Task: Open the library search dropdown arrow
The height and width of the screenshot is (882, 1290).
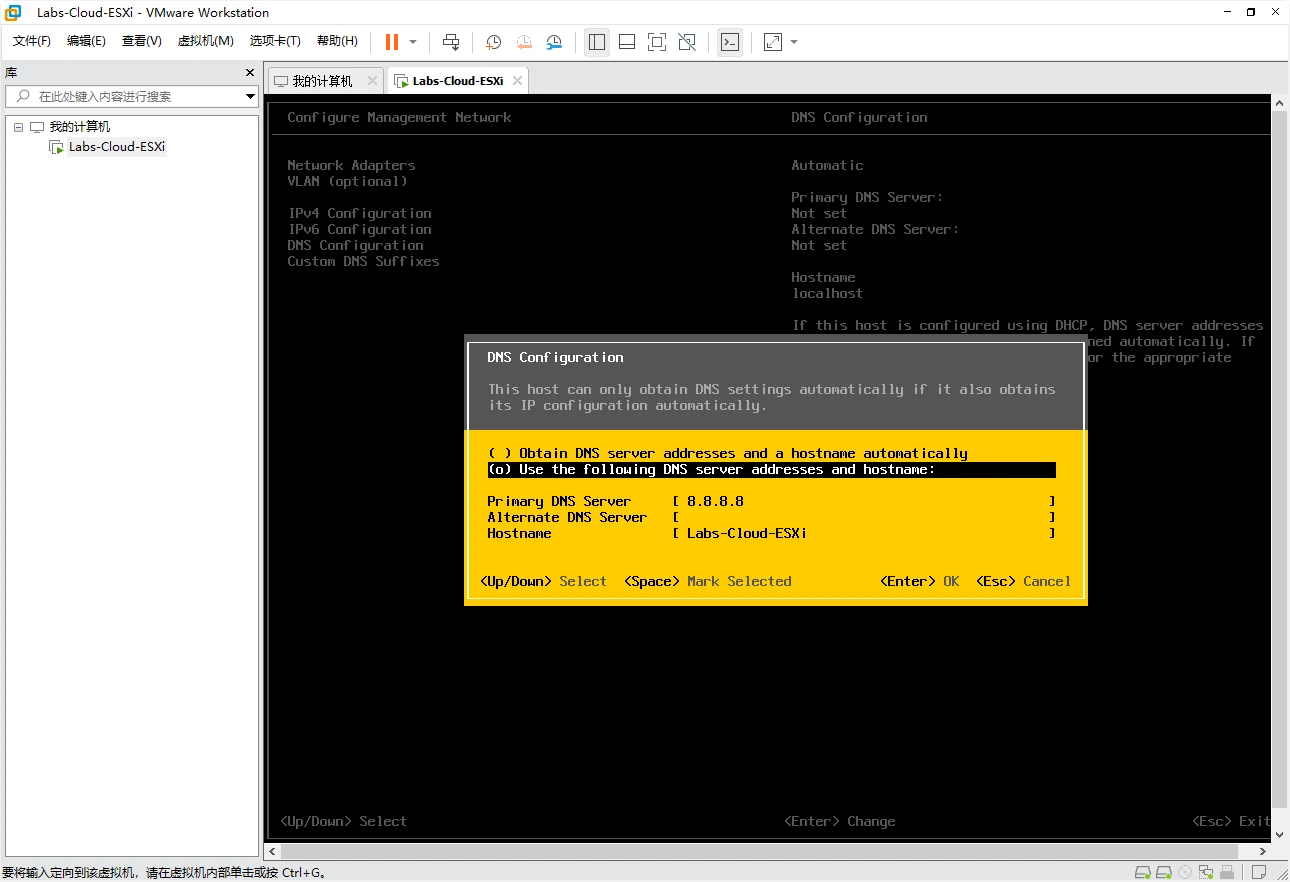Action: 251,96
